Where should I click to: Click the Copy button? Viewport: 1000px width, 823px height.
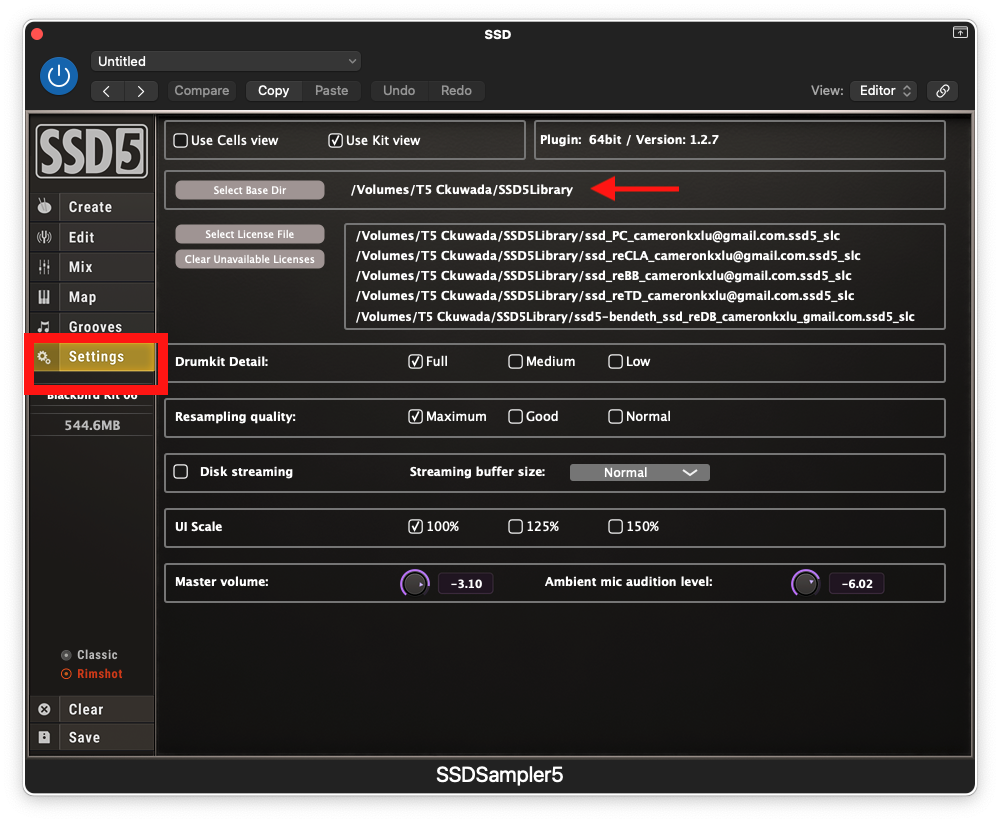[274, 91]
